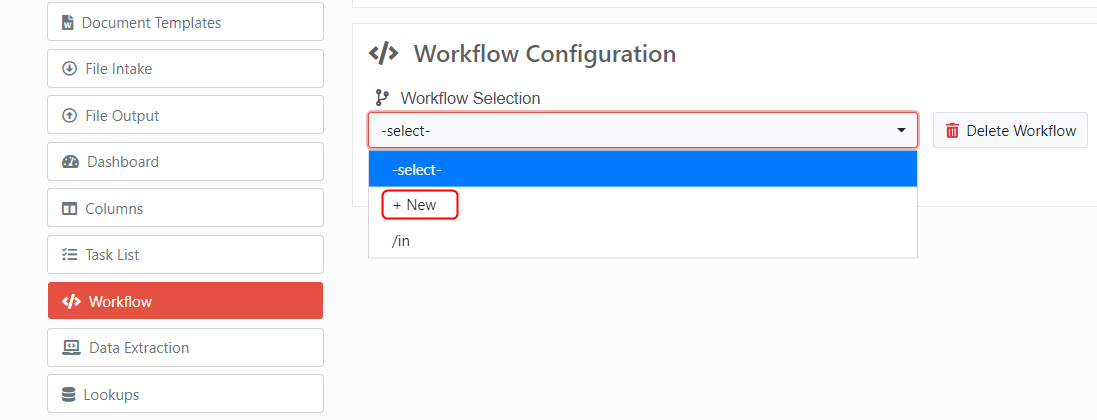Click the Columns layout icon
Image resolution: width=1097 pixels, height=420 pixels.
pos(69,209)
